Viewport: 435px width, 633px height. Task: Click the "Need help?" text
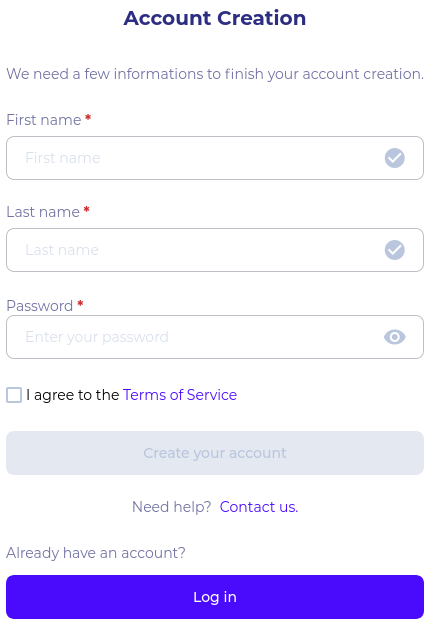click(171, 507)
